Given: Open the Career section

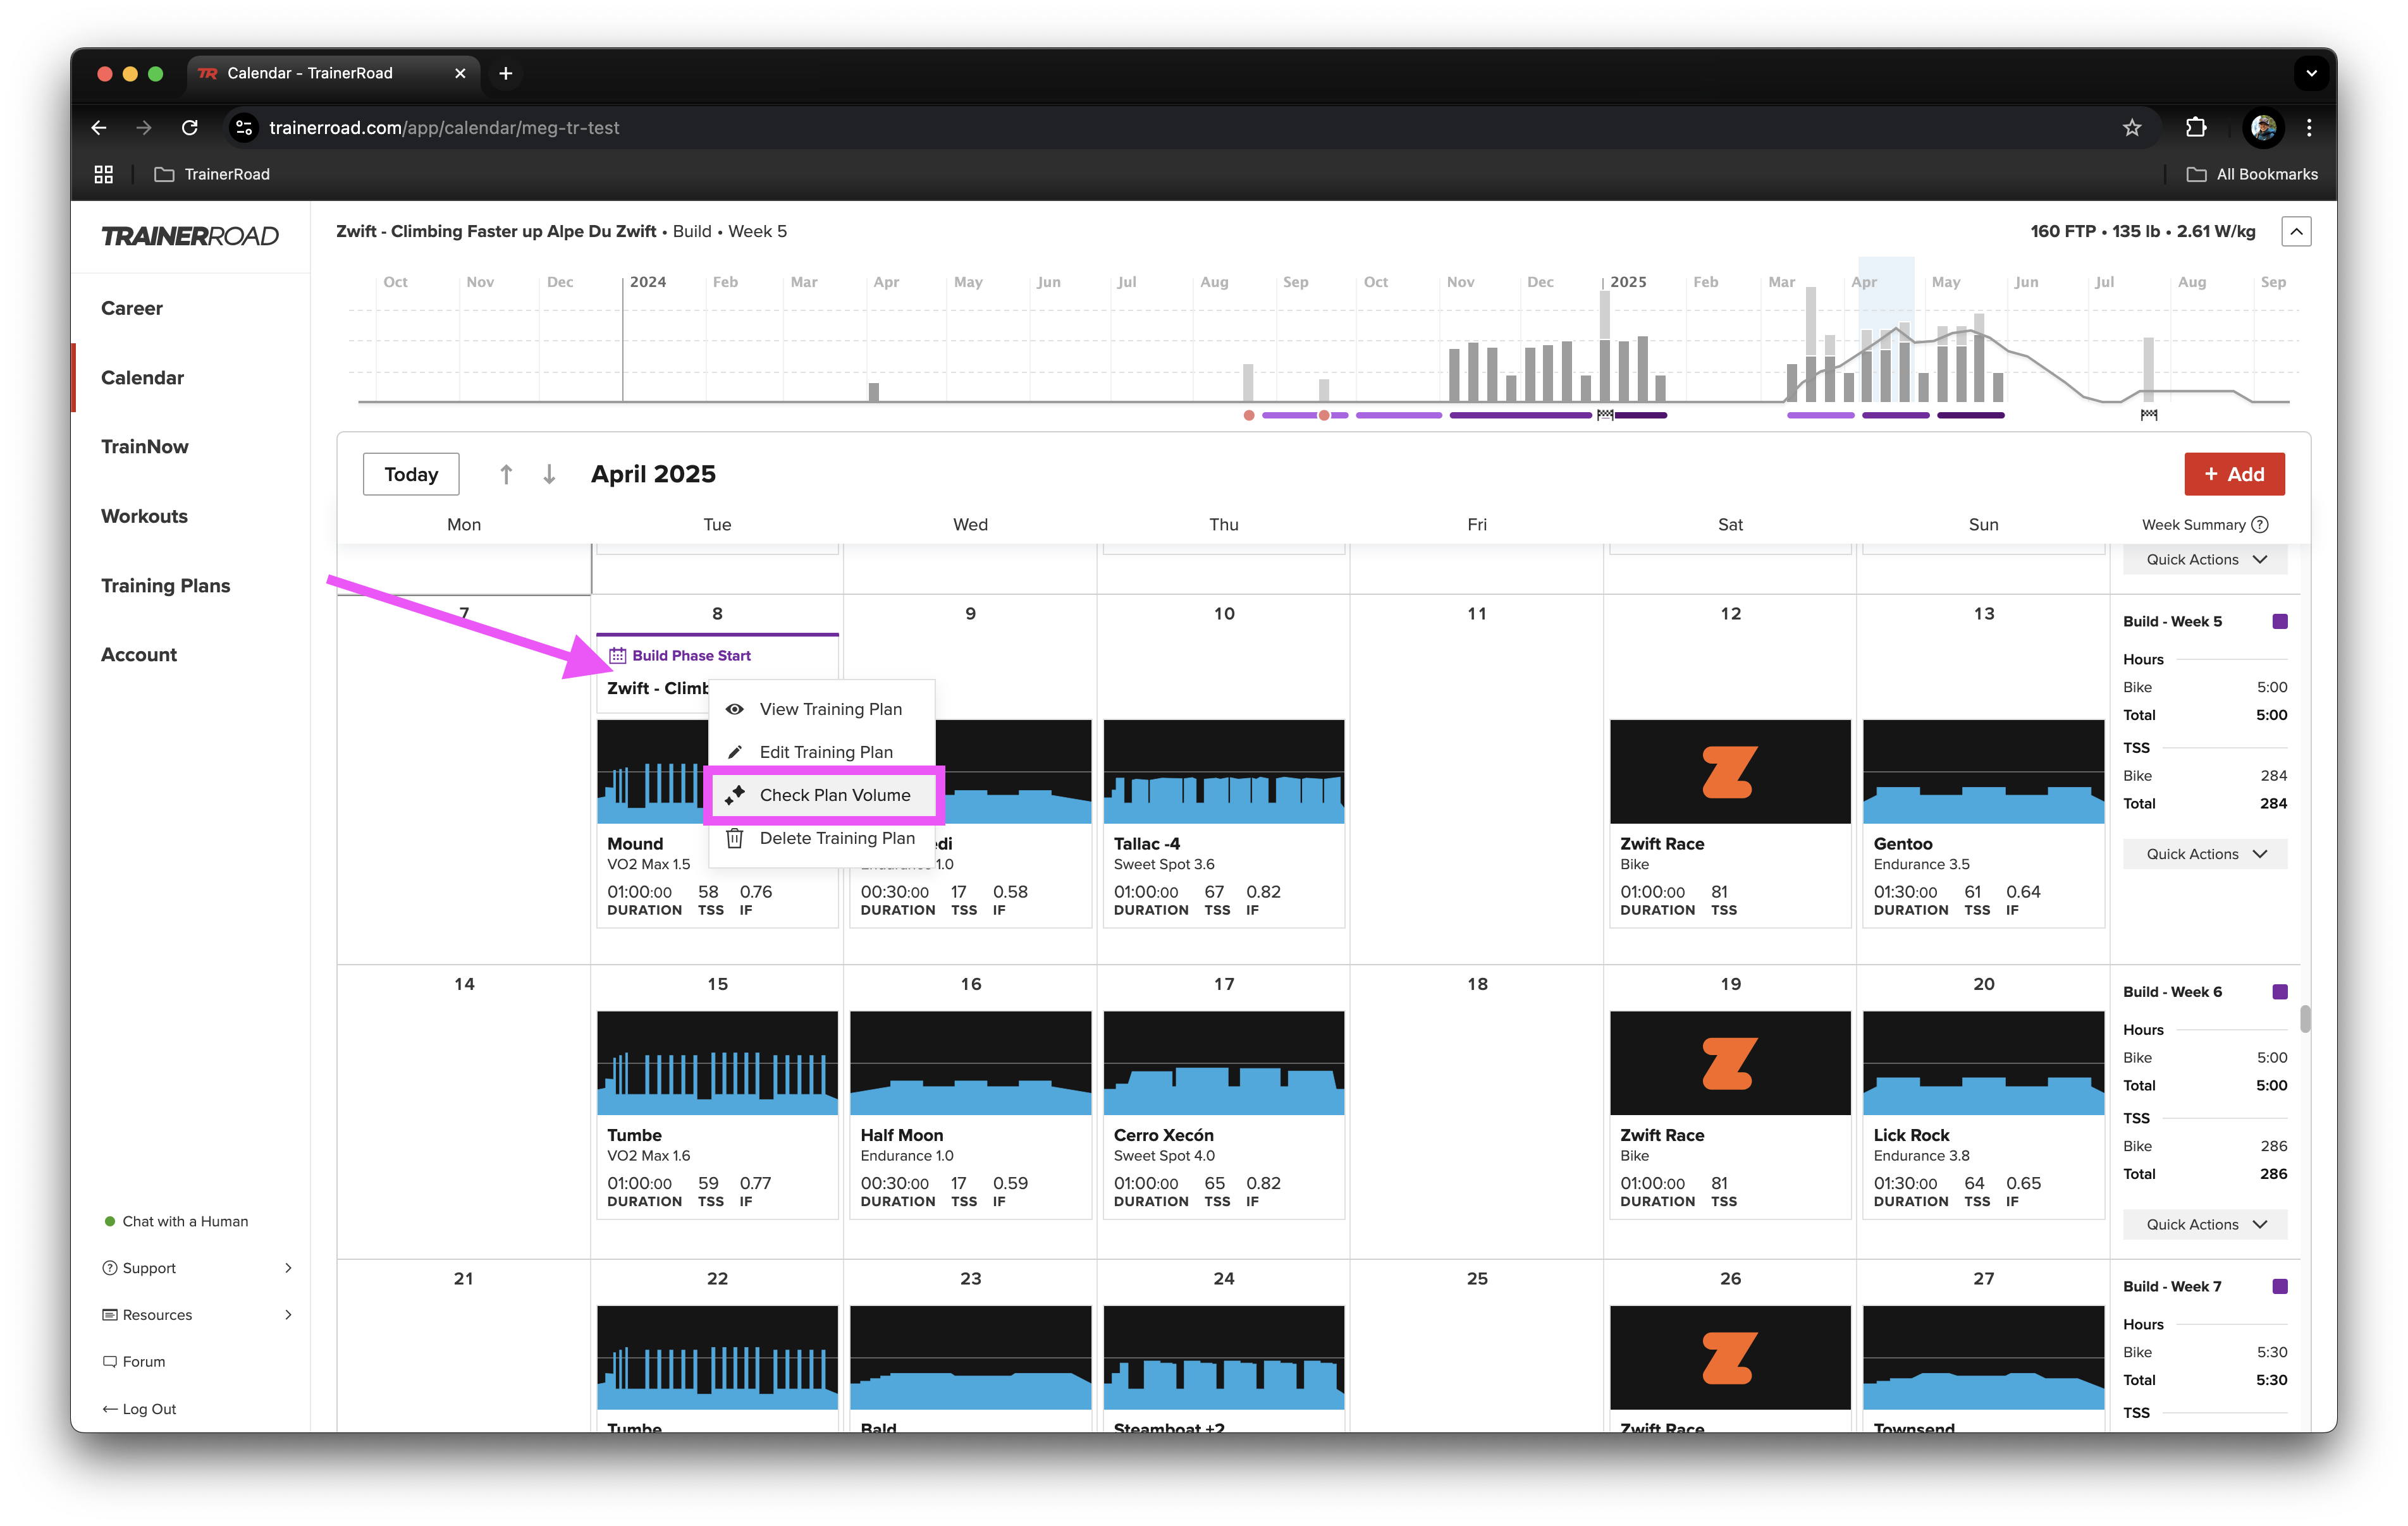Looking at the screenshot, I should pyautogui.click(x=132, y=308).
